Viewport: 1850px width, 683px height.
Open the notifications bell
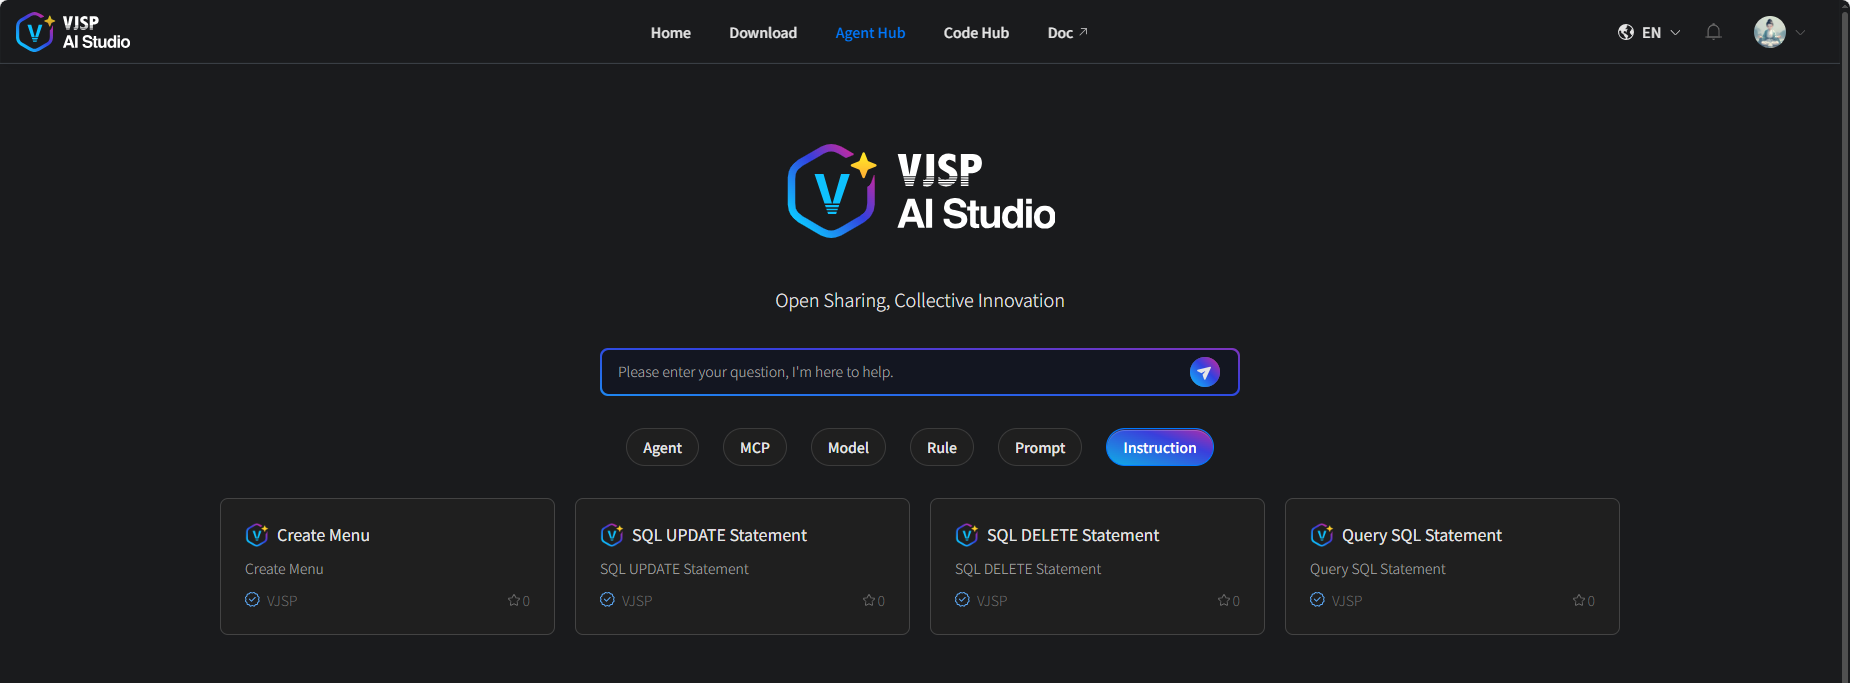1713,32
